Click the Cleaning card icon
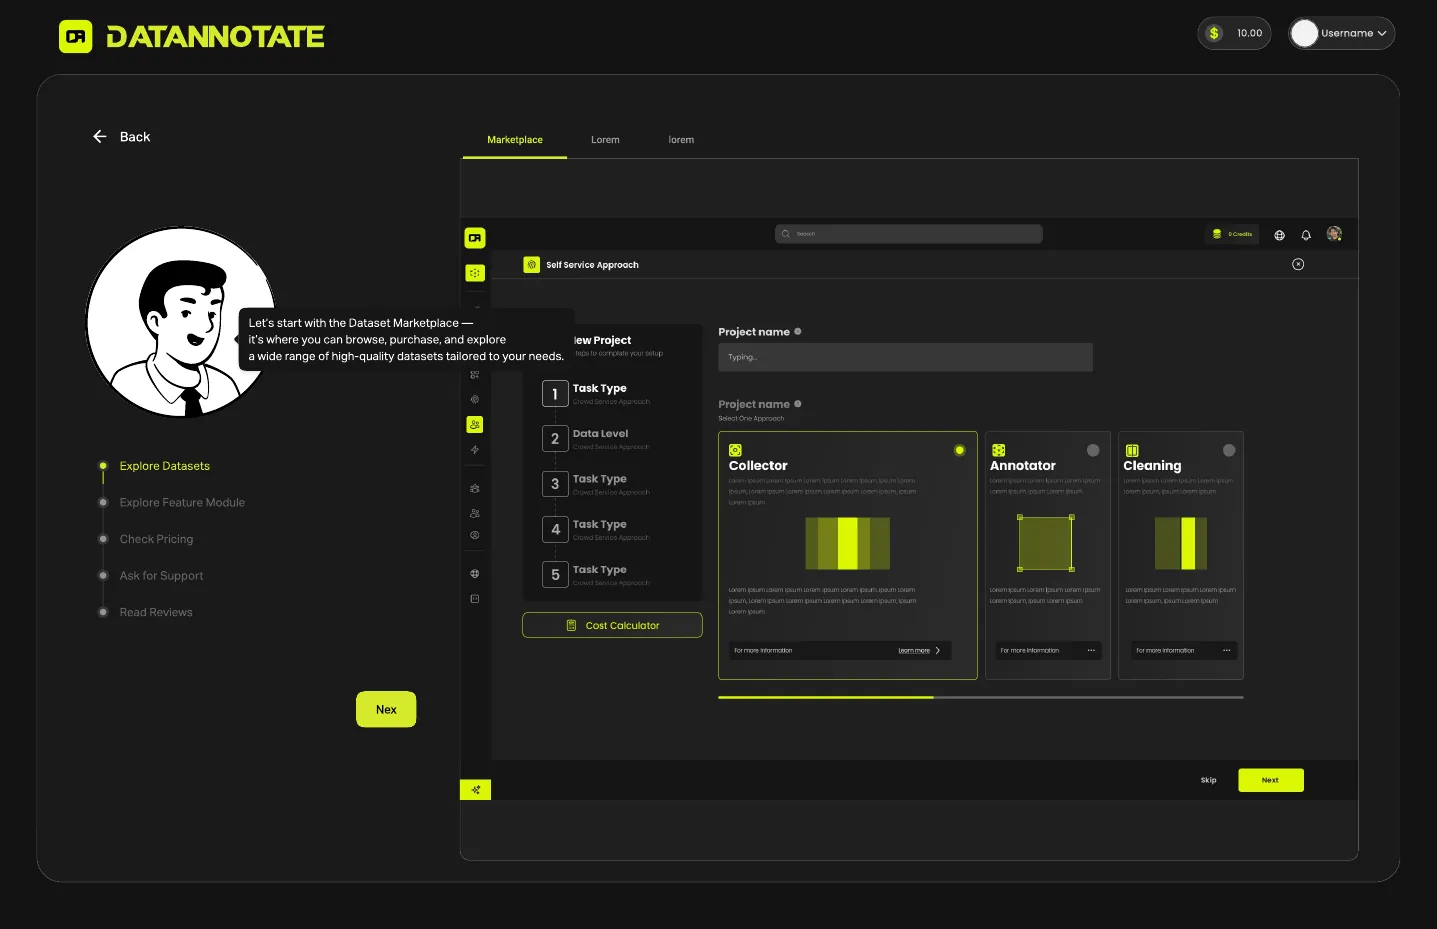The height and width of the screenshot is (929, 1437). point(1132,451)
